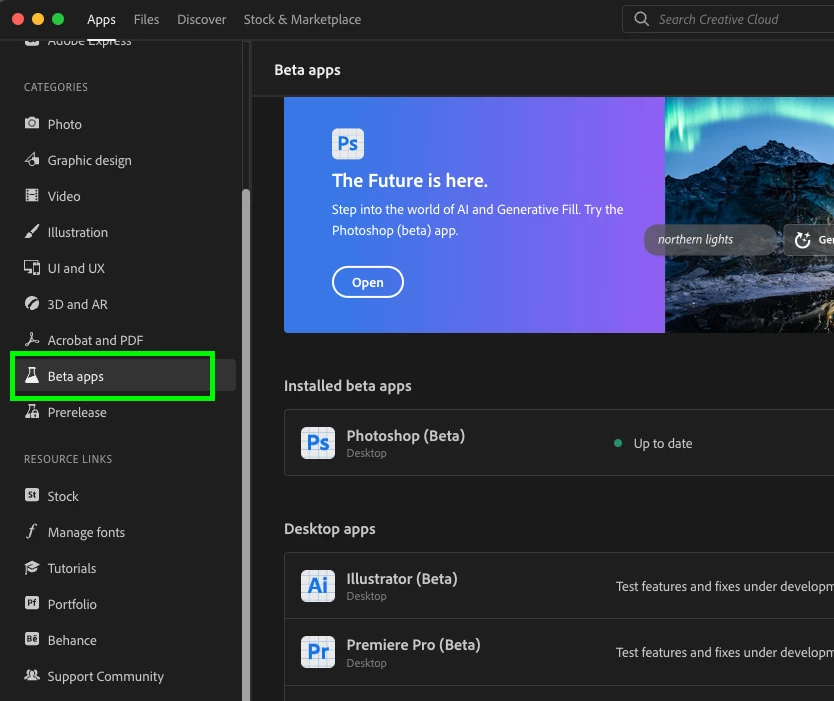Click the Up to date status text
This screenshot has width=834, height=701.
tap(663, 444)
